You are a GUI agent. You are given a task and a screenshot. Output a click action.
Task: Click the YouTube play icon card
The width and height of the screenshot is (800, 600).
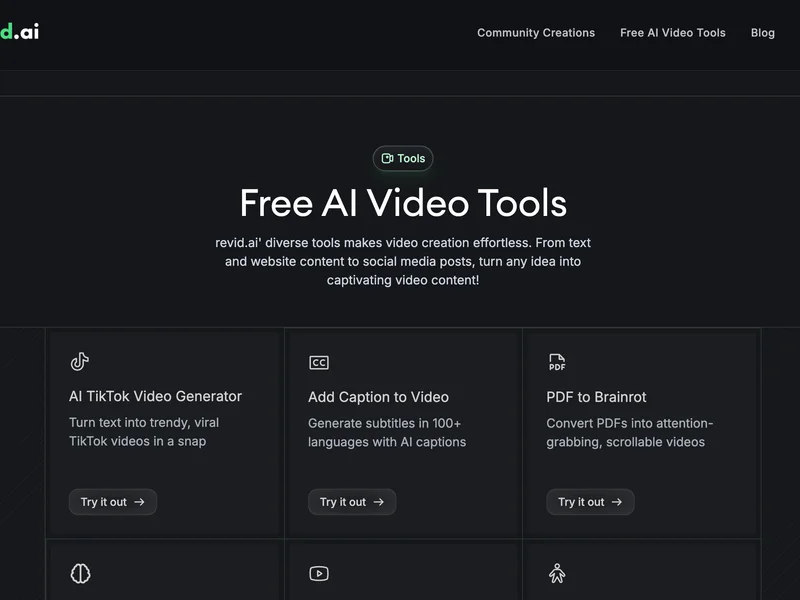[319, 573]
